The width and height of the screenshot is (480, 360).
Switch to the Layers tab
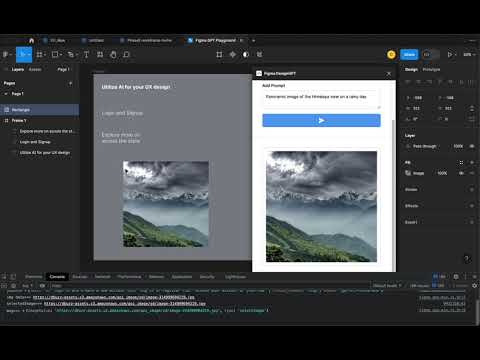click(x=18, y=69)
